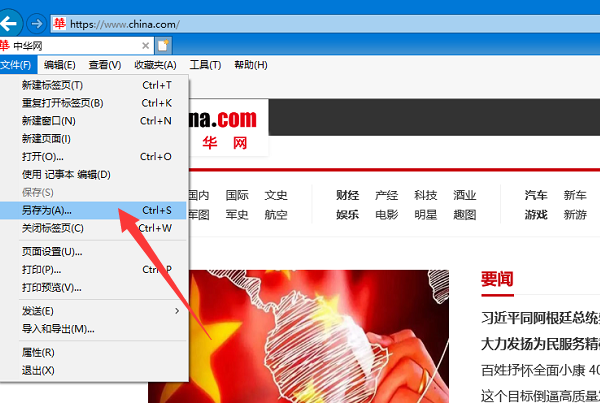Open the 电影 category link
The image size is (600, 403).
tap(386, 215)
